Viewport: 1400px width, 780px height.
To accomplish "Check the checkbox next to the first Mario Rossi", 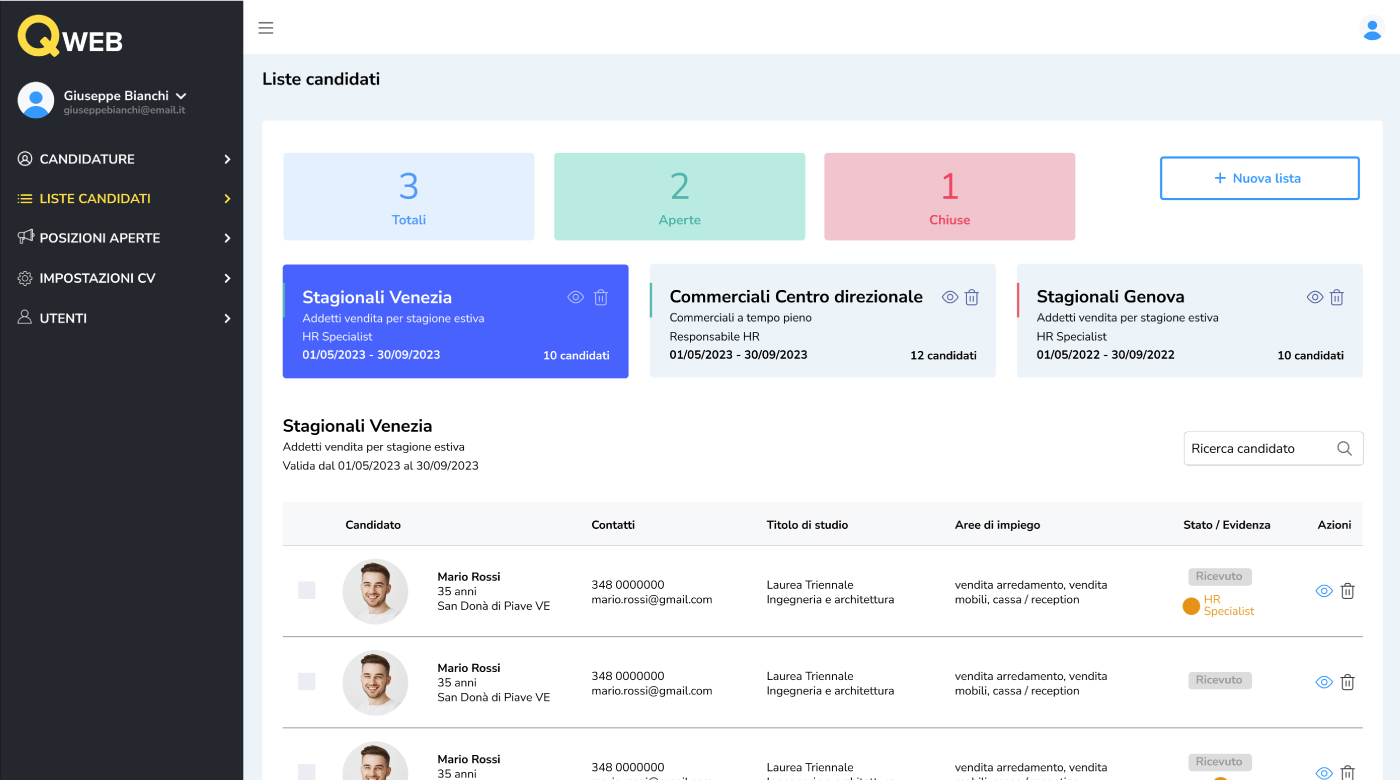I will pyautogui.click(x=306, y=591).
